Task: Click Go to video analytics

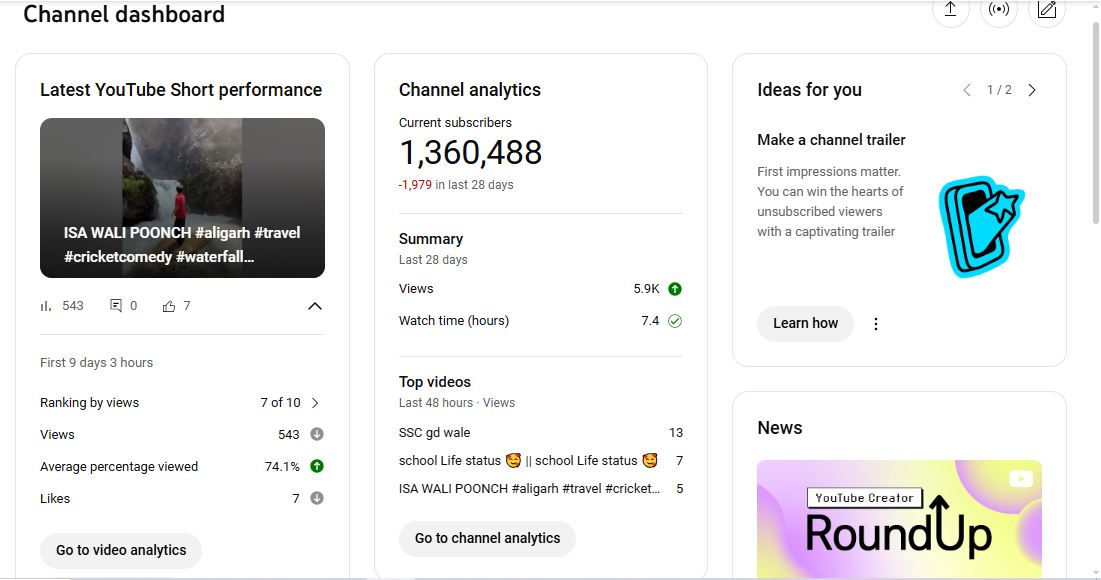Action: coord(121,551)
